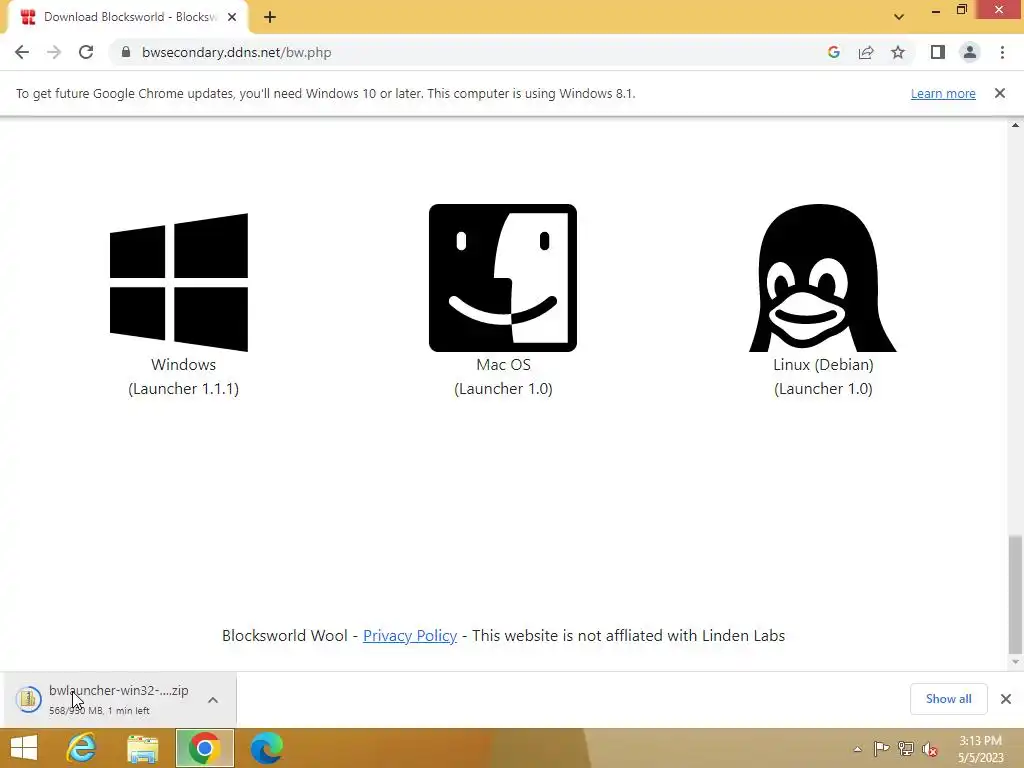Expand options for the bwlauncher download
This screenshot has width=1024, height=768.
coord(213,699)
